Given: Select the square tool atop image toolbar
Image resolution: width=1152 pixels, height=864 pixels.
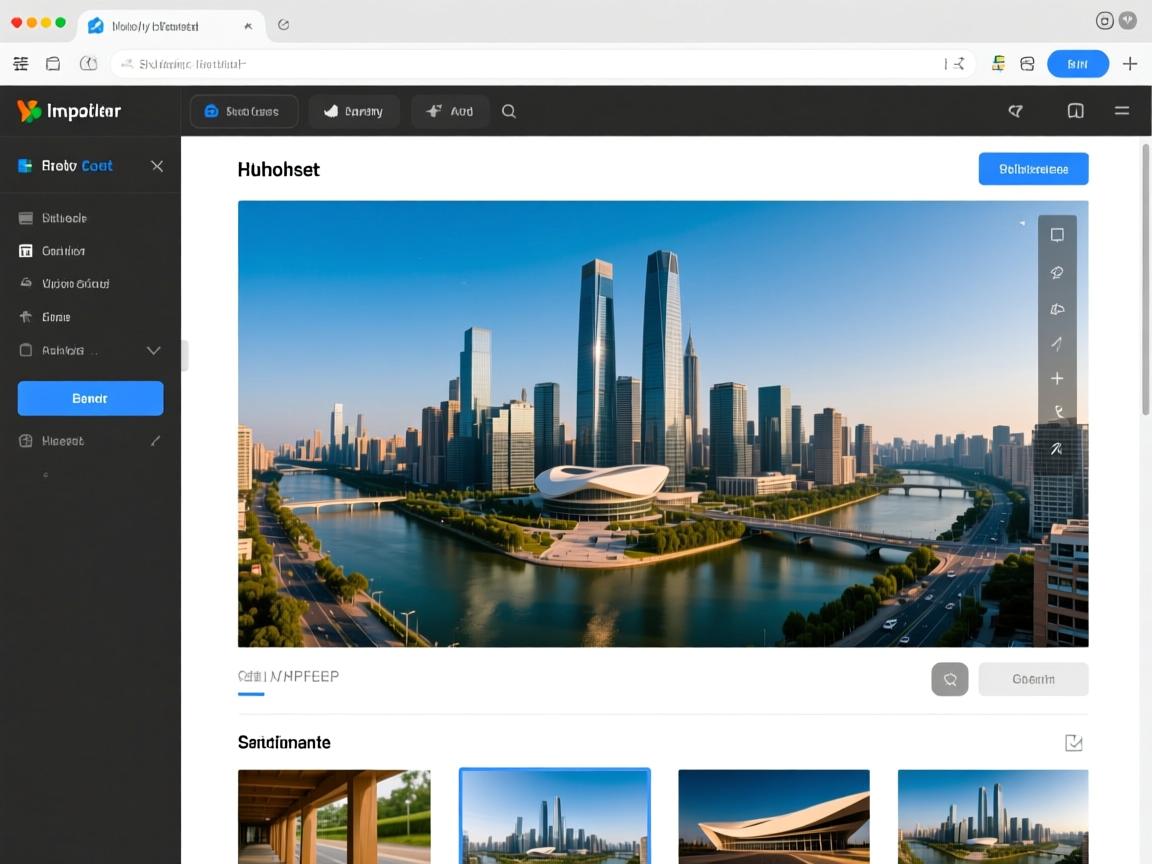Looking at the screenshot, I should 1057,235.
